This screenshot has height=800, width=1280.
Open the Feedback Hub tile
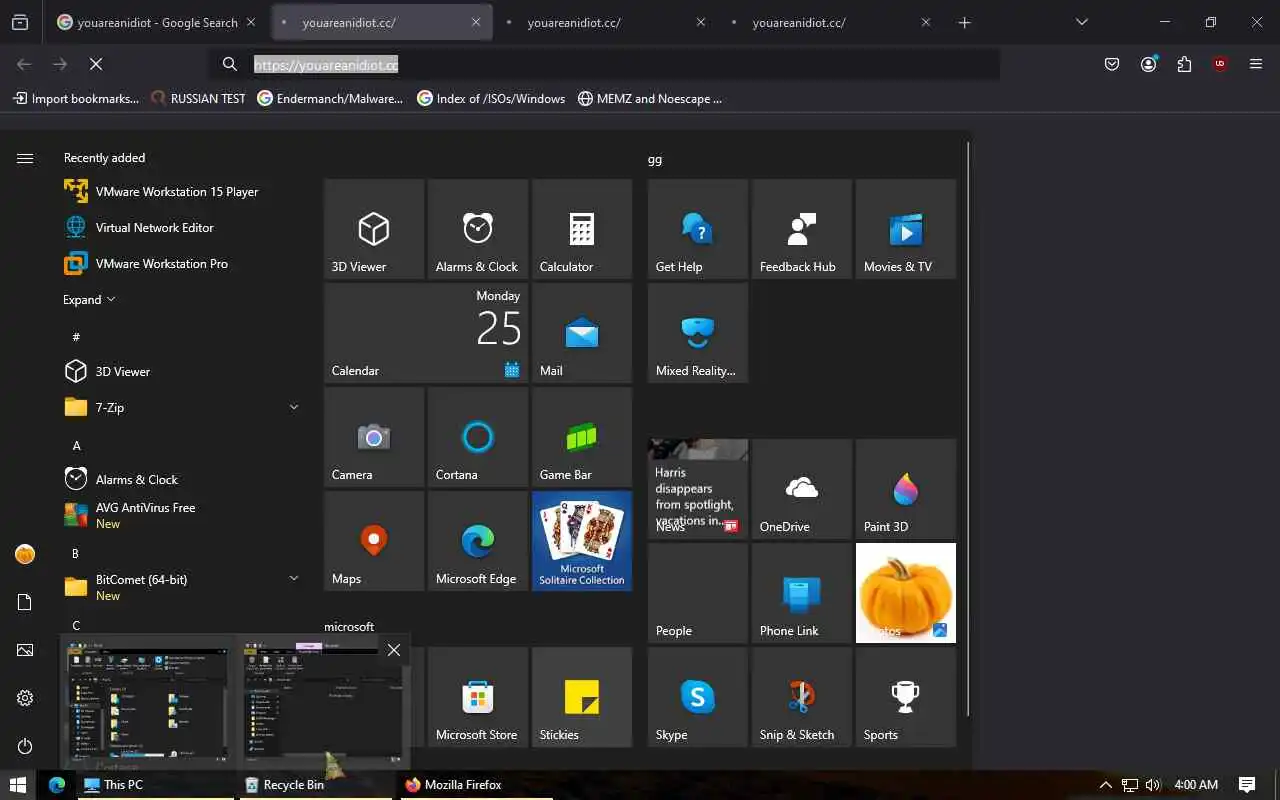point(802,229)
